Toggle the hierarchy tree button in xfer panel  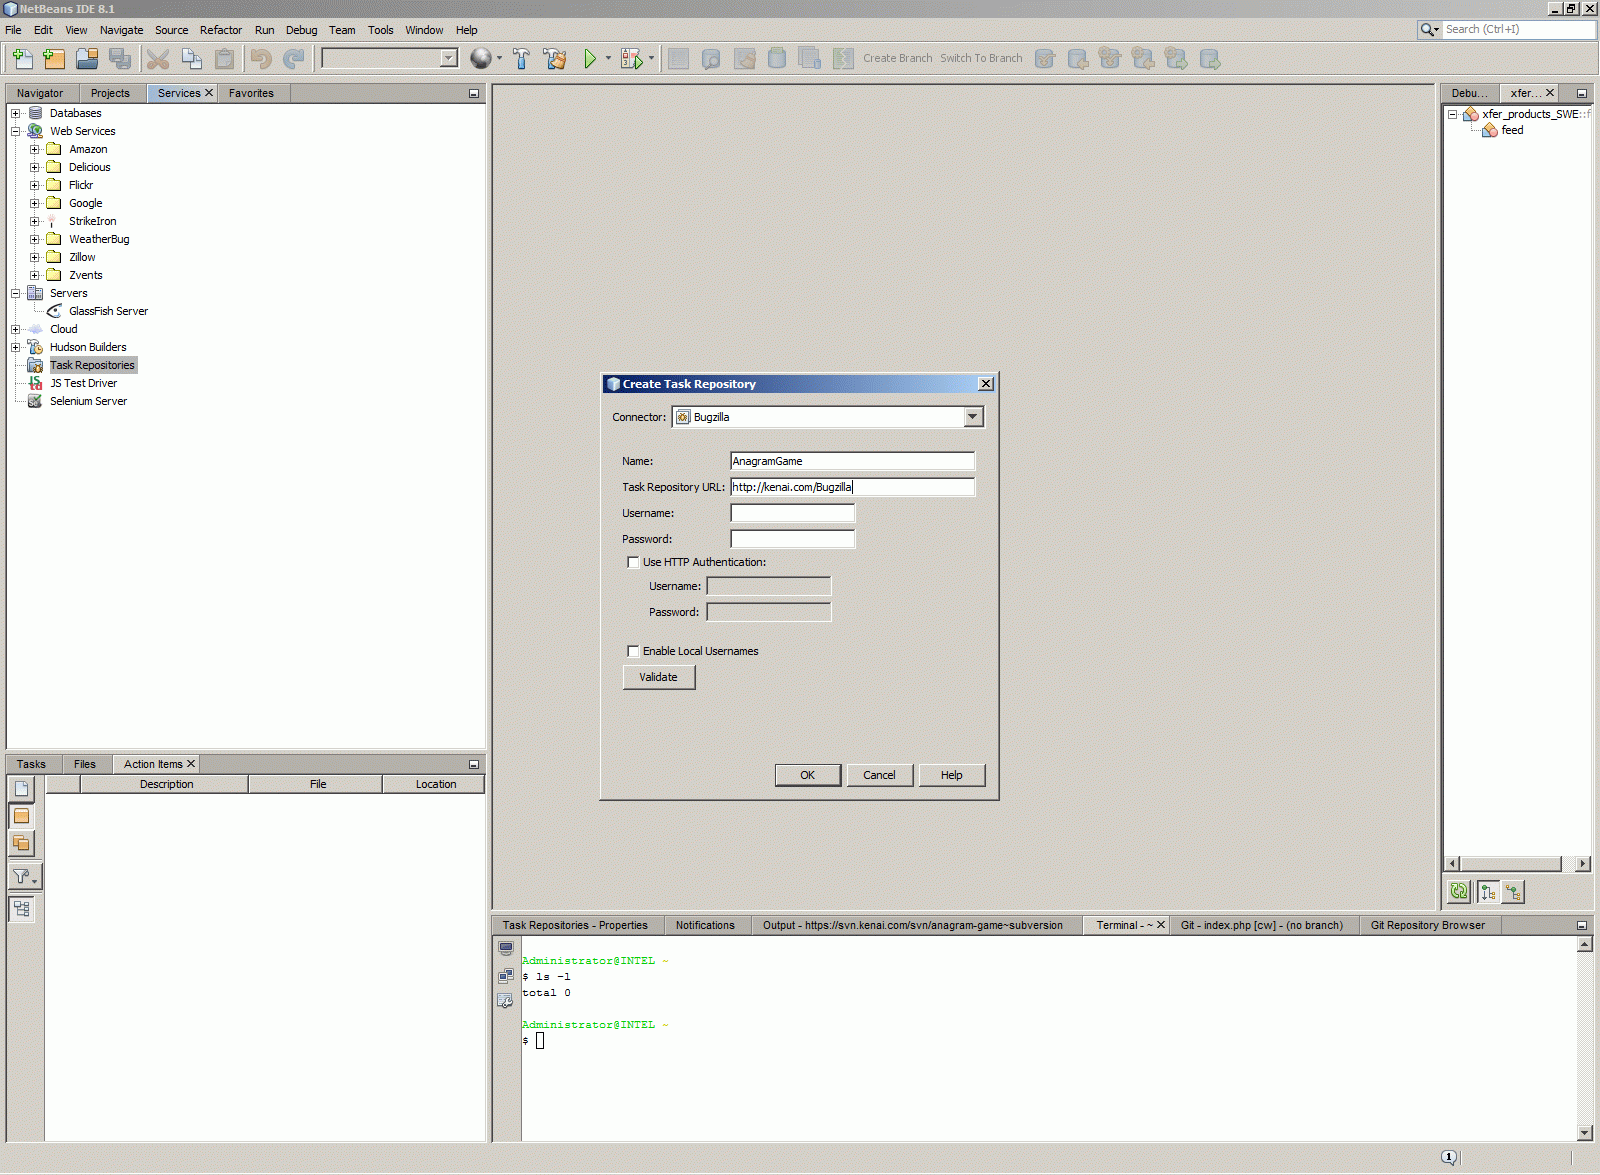tap(1513, 891)
